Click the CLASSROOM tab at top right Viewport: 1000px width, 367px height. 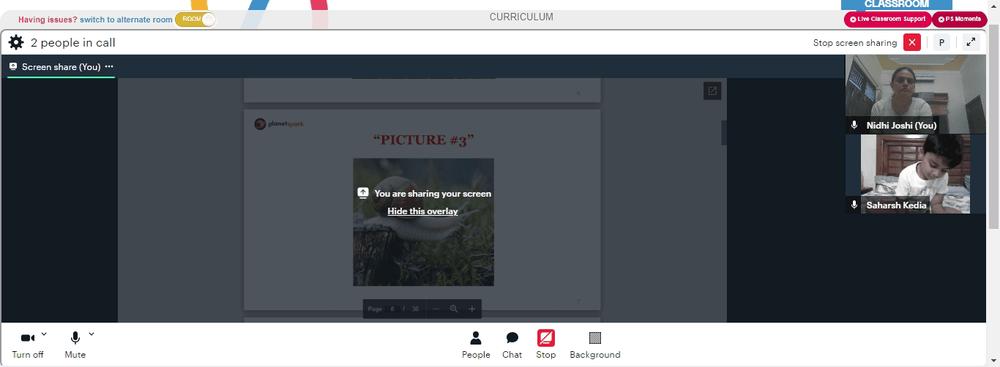(x=897, y=4)
